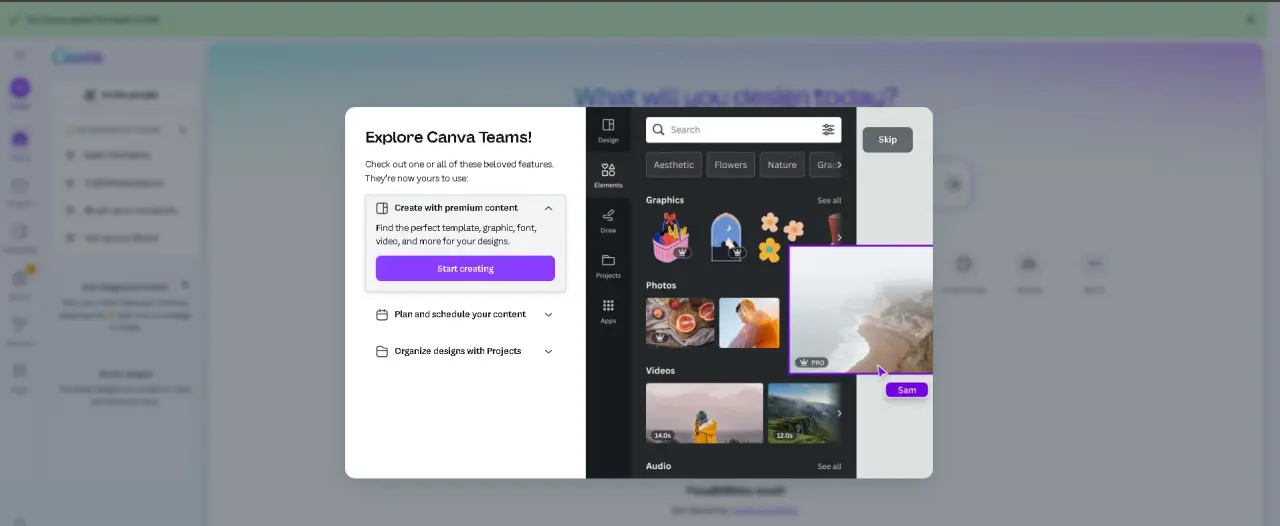
Task: Click the arrow at the end of Graphics row
Action: coord(838,237)
